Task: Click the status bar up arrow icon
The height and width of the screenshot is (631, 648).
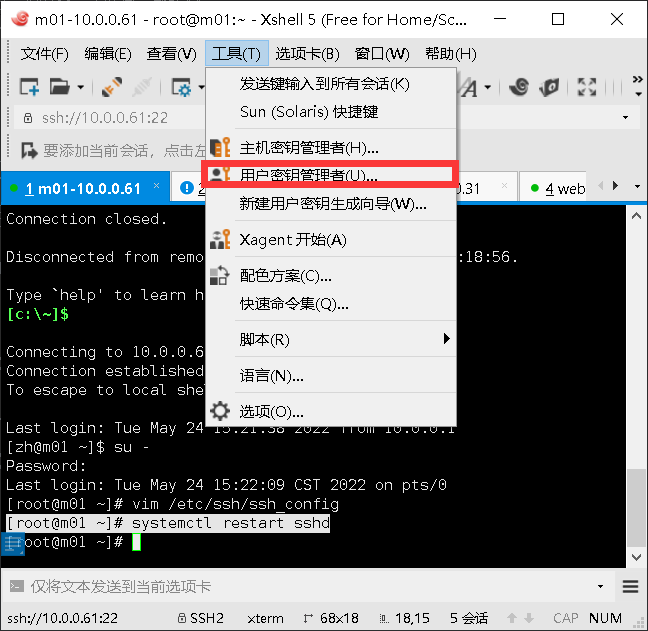Action: pyautogui.click(x=512, y=618)
